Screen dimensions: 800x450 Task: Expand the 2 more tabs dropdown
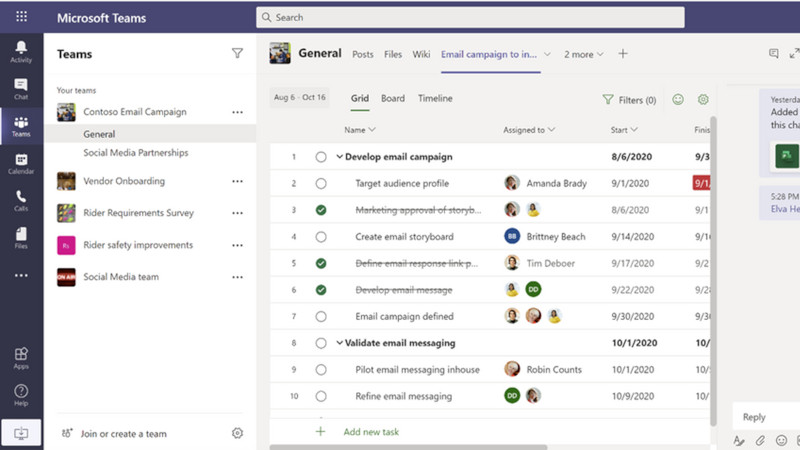tap(584, 54)
